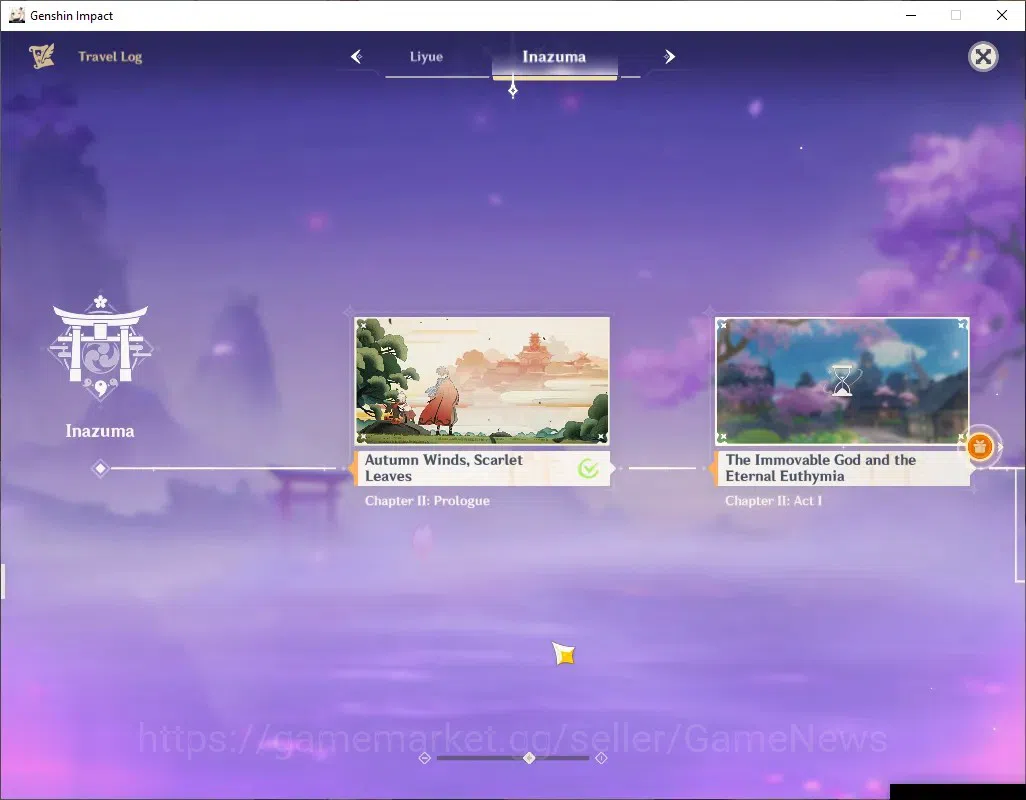Switch to the Liyue tab
The height and width of the screenshot is (800, 1026).
[427, 57]
